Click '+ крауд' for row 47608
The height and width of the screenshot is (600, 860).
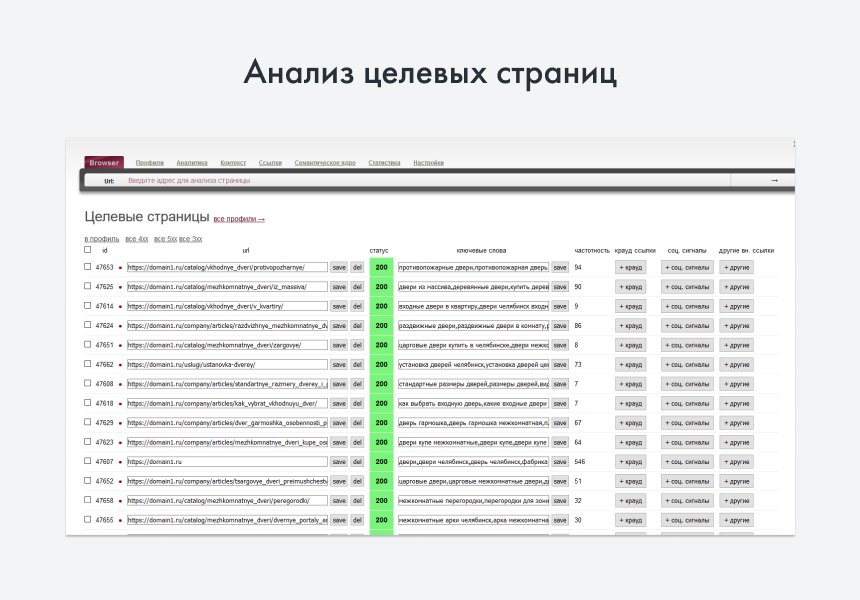[x=630, y=384]
